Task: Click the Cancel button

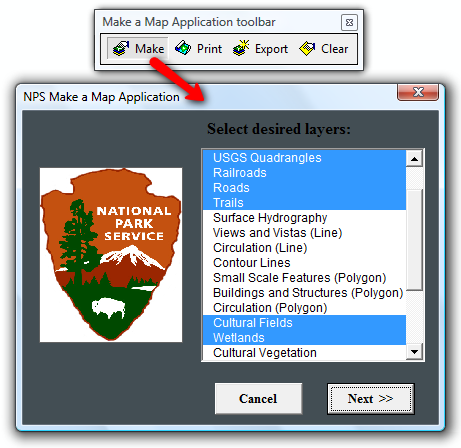Action: (x=258, y=399)
